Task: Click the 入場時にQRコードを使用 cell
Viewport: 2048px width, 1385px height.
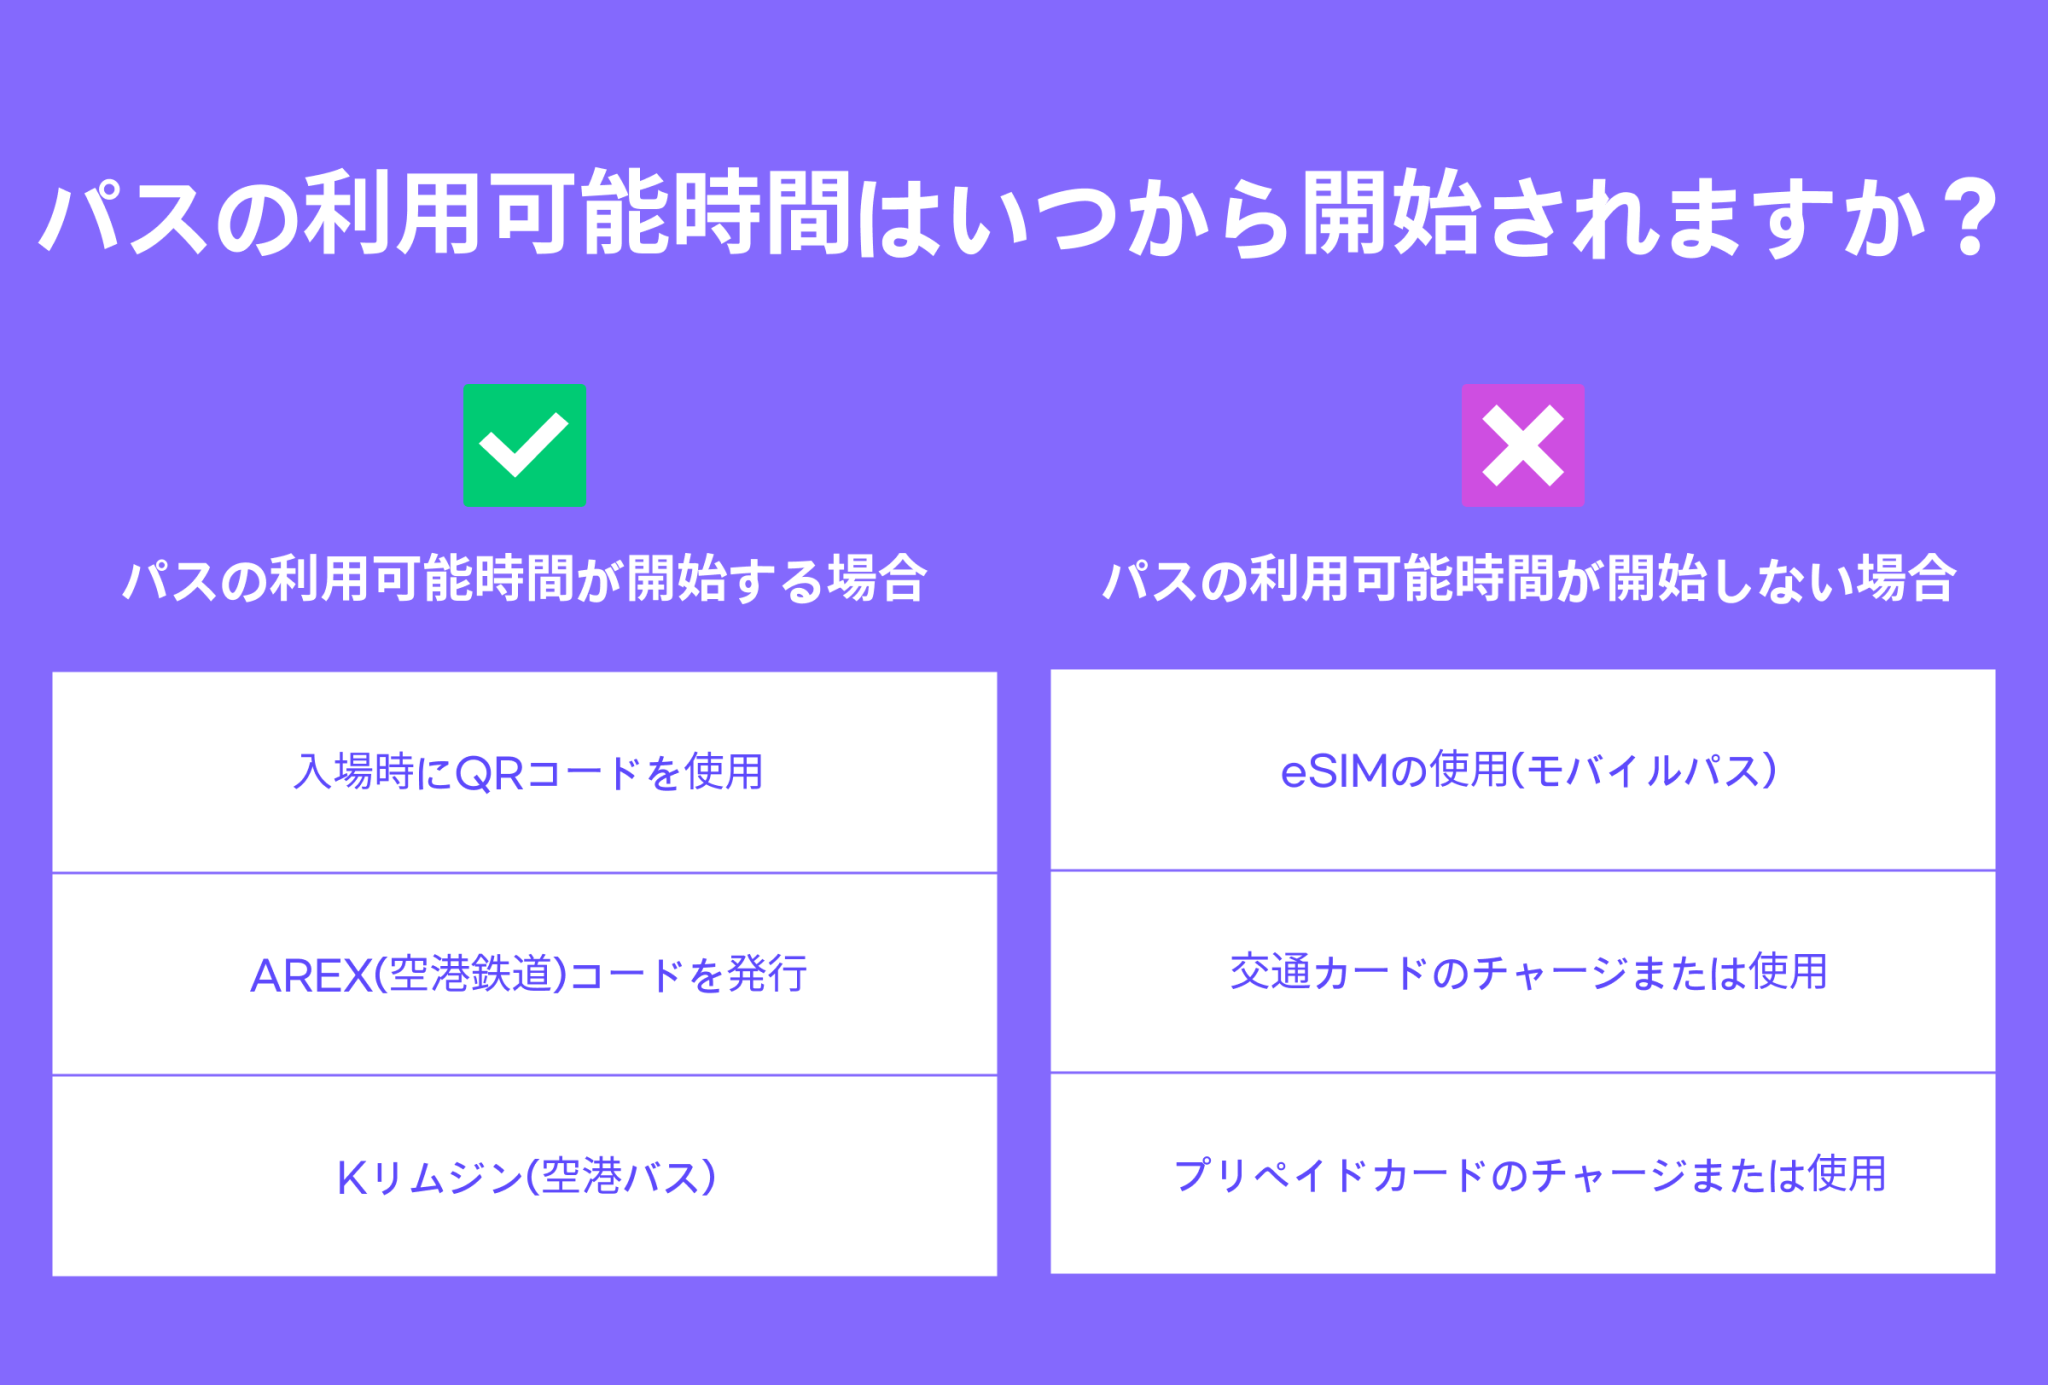Action: pyautogui.click(x=524, y=772)
